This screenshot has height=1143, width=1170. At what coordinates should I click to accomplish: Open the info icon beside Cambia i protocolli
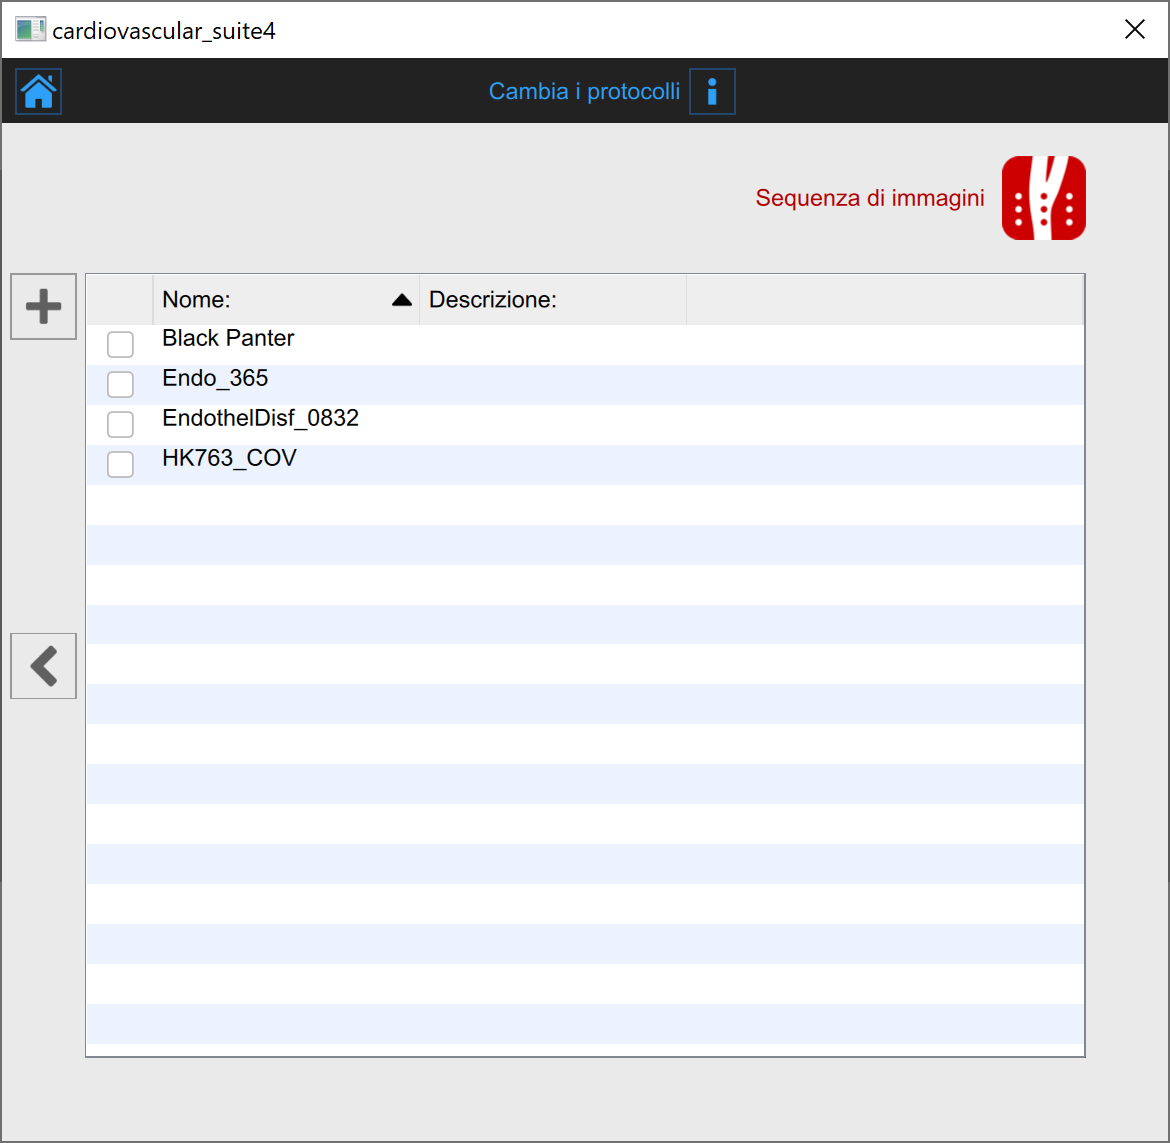[712, 92]
